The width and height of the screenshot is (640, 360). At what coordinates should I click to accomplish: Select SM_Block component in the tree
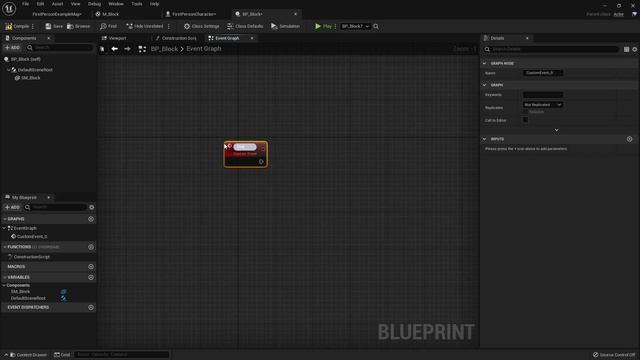tap(30, 78)
